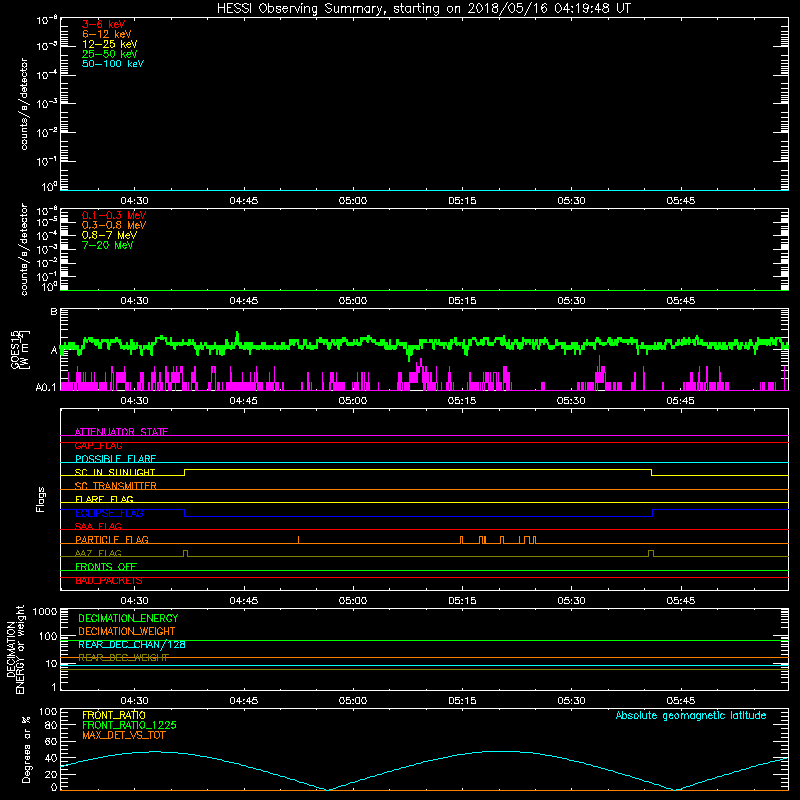The image size is (800, 800).
Task: Click the DECIMATION_WEIGHT legend label
Action: (127, 631)
